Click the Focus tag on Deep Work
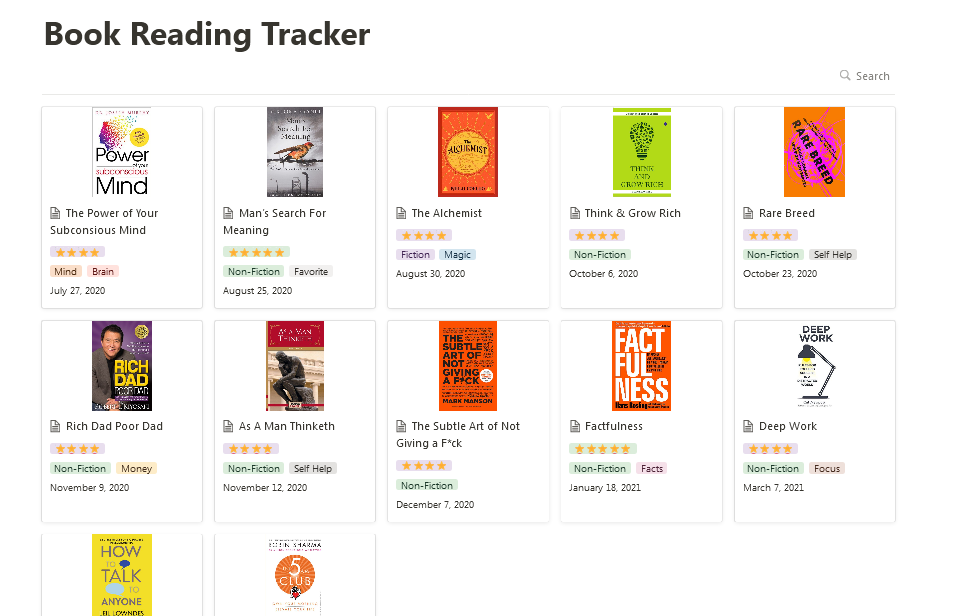Viewport: 963px width, 616px height. [826, 468]
